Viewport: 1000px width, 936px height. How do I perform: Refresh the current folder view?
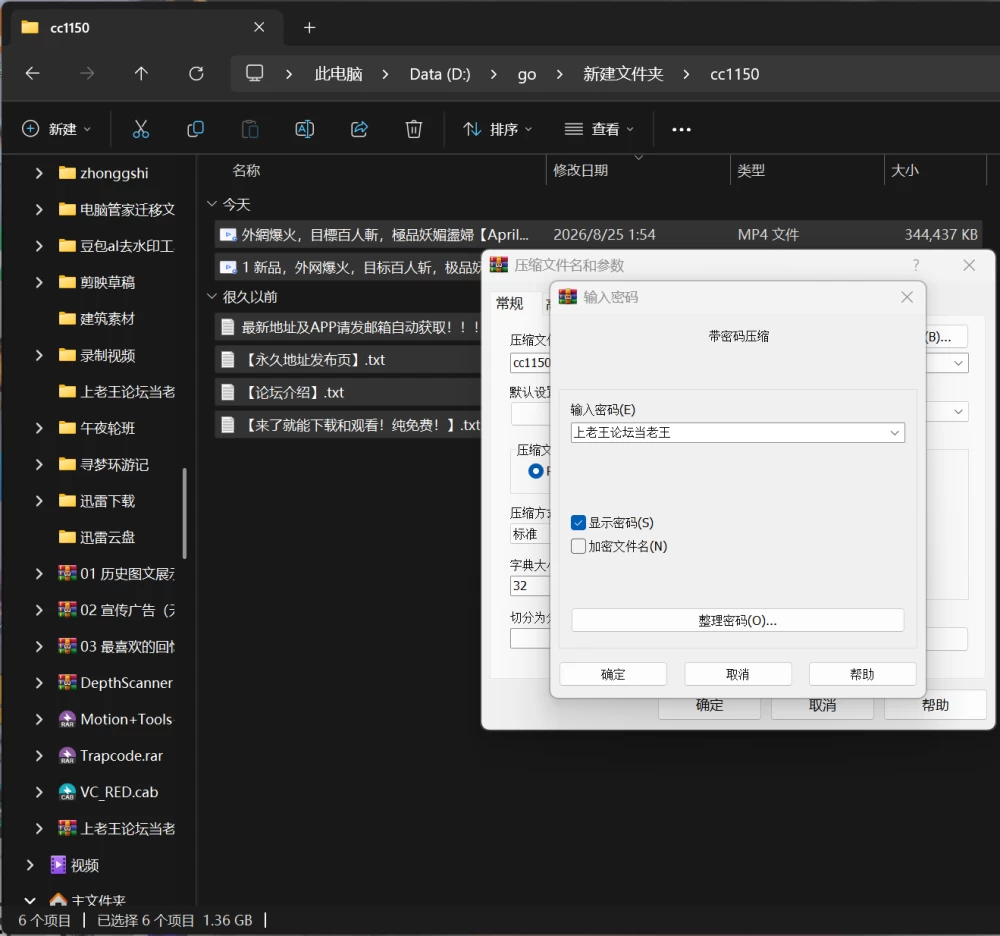(x=196, y=74)
